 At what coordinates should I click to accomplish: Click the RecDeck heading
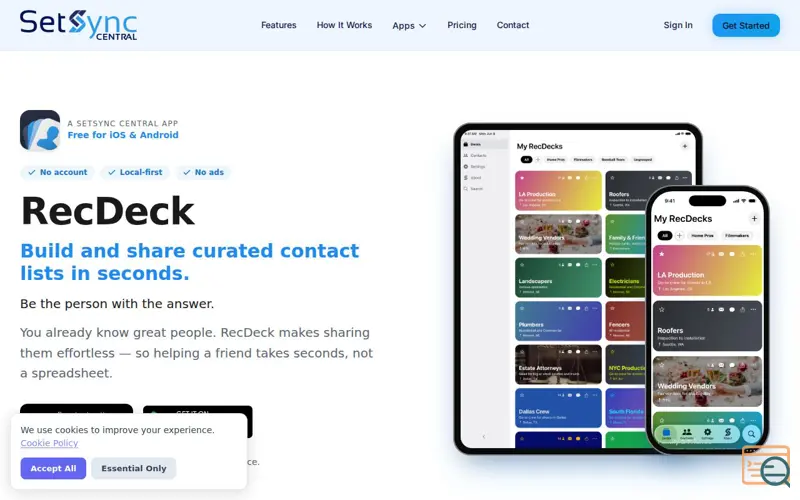click(x=107, y=211)
